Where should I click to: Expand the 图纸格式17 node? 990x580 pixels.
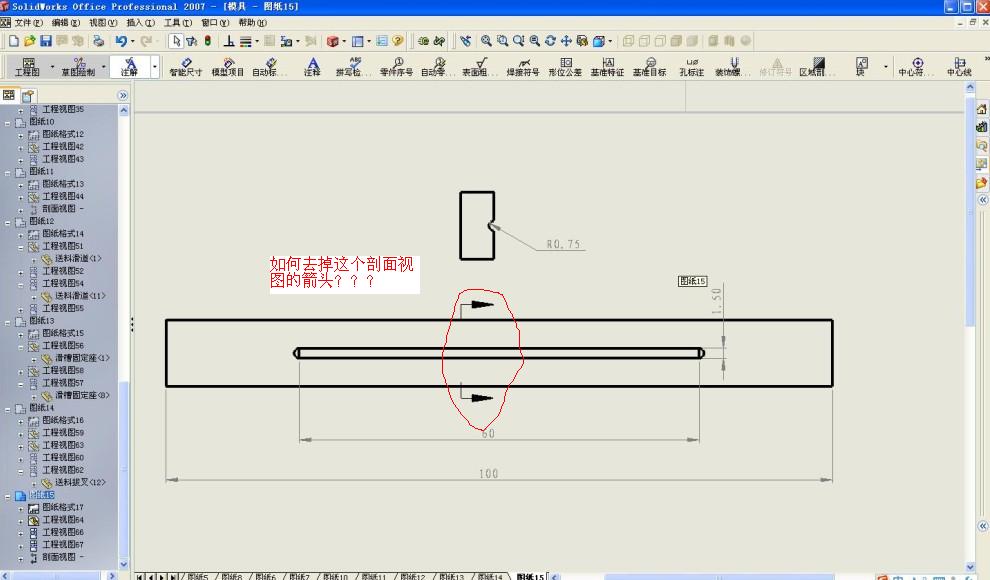coord(20,508)
